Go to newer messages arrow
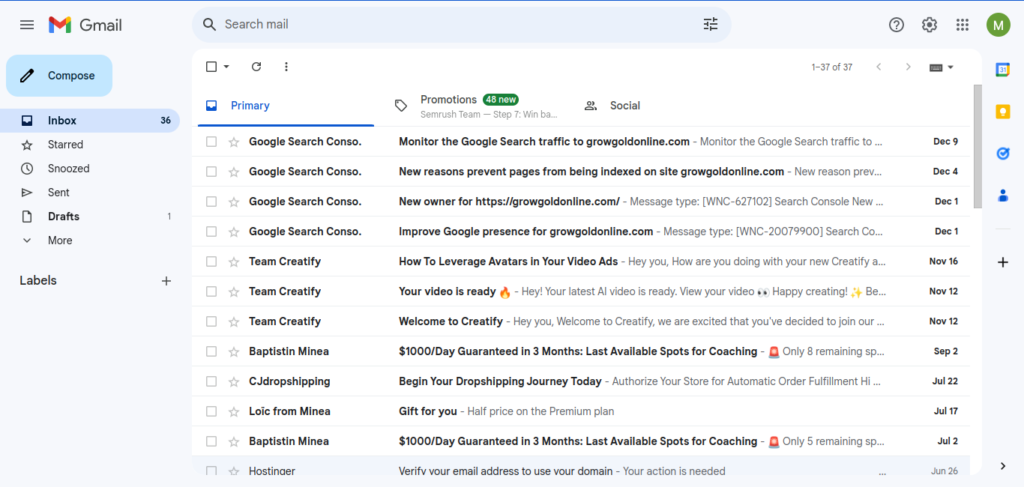Viewport: 1024px width, 487px height. 878,67
